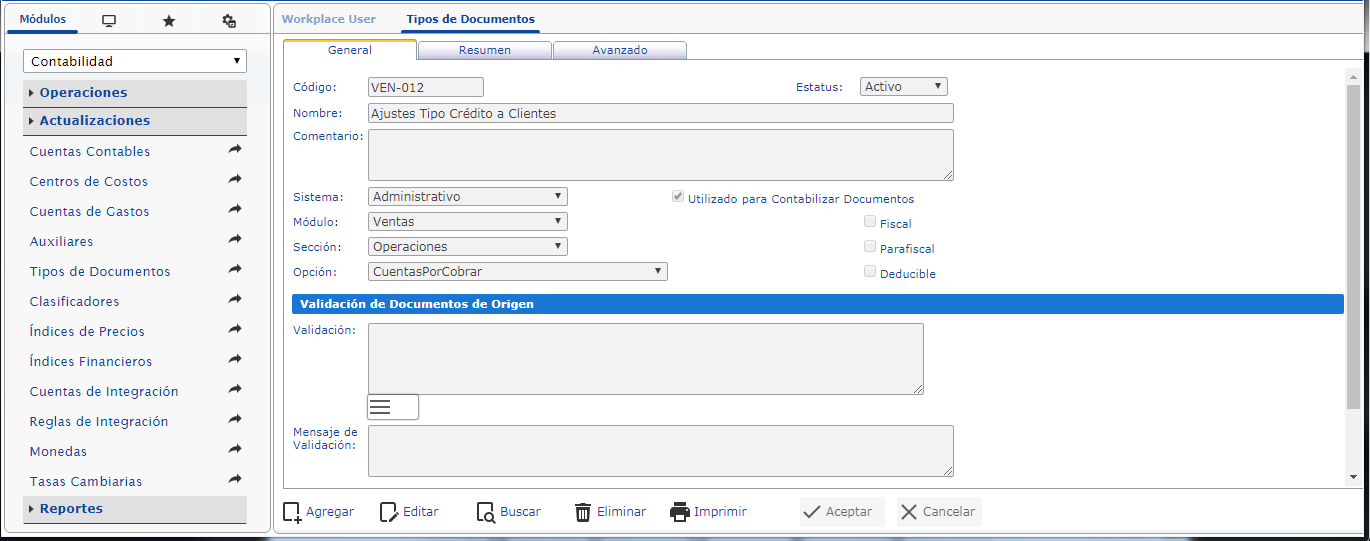Image resolution: width=1370 pixels, height=541 pixels.
Task: Click the hamburger icon below Validación box
Action: point(393,407)
